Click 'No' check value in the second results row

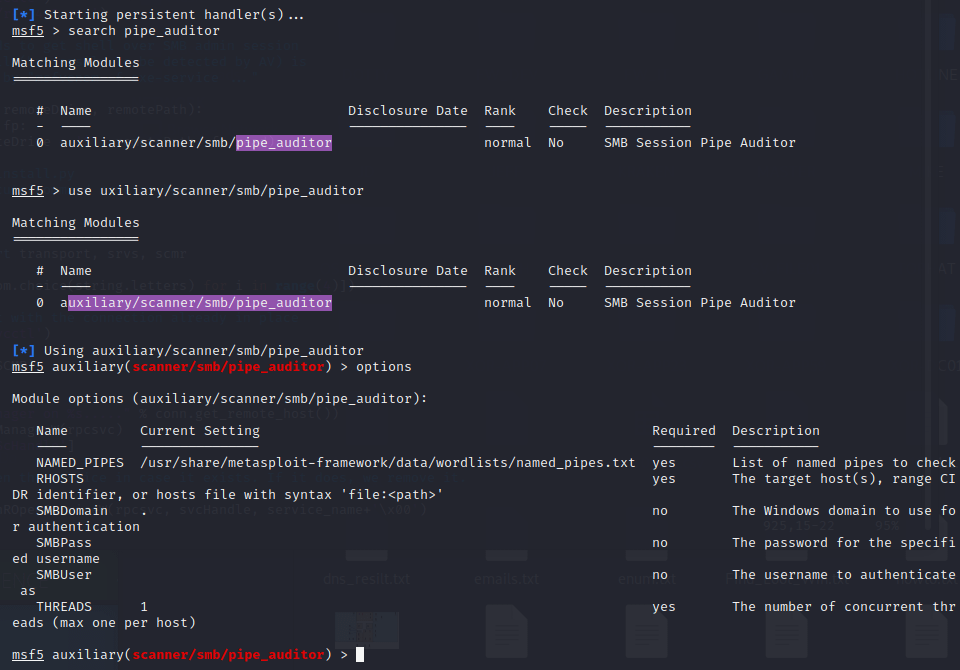click(x=556, y=303)
